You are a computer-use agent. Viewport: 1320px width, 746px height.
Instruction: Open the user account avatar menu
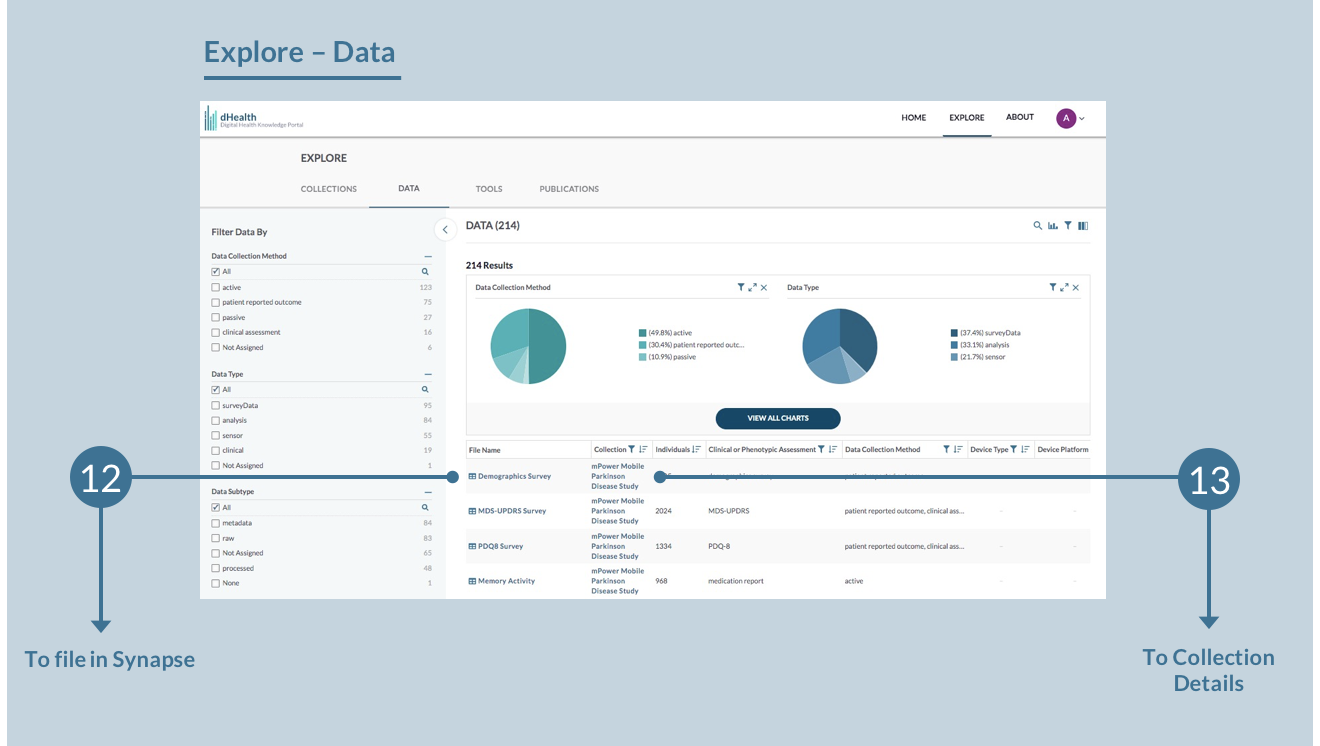1070,118
